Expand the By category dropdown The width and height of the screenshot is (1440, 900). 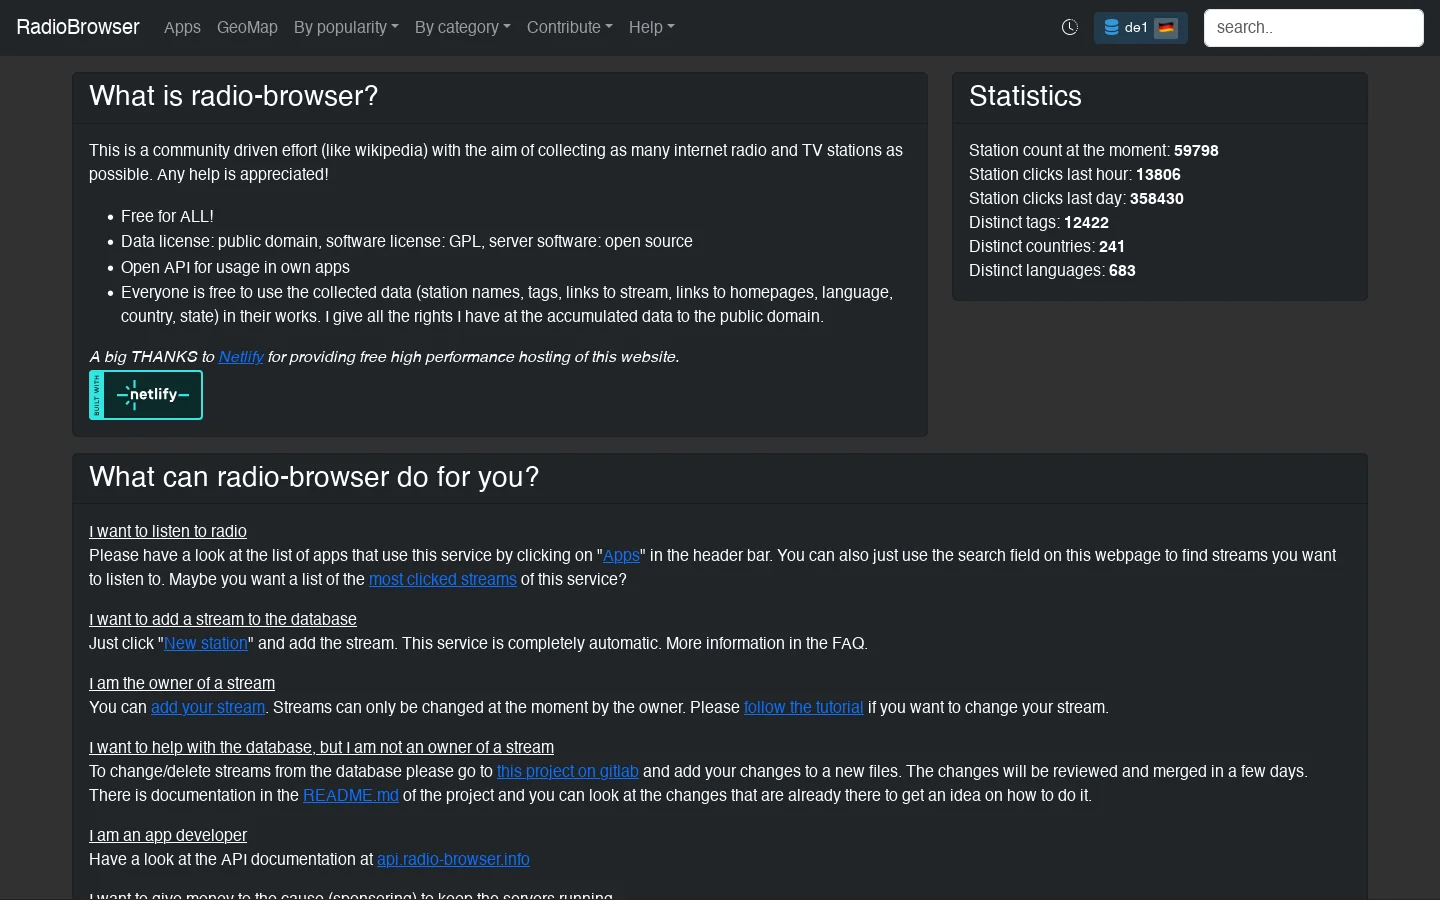[463, 28]
